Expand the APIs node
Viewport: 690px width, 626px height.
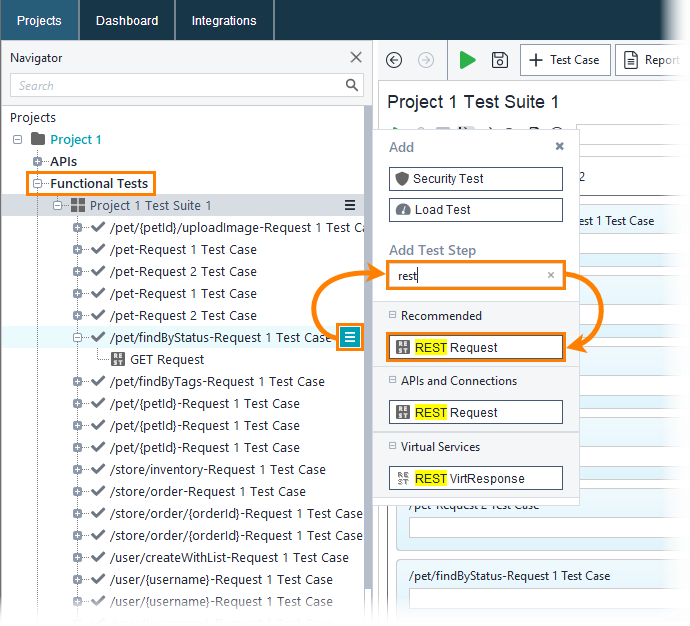pos(37,161)
